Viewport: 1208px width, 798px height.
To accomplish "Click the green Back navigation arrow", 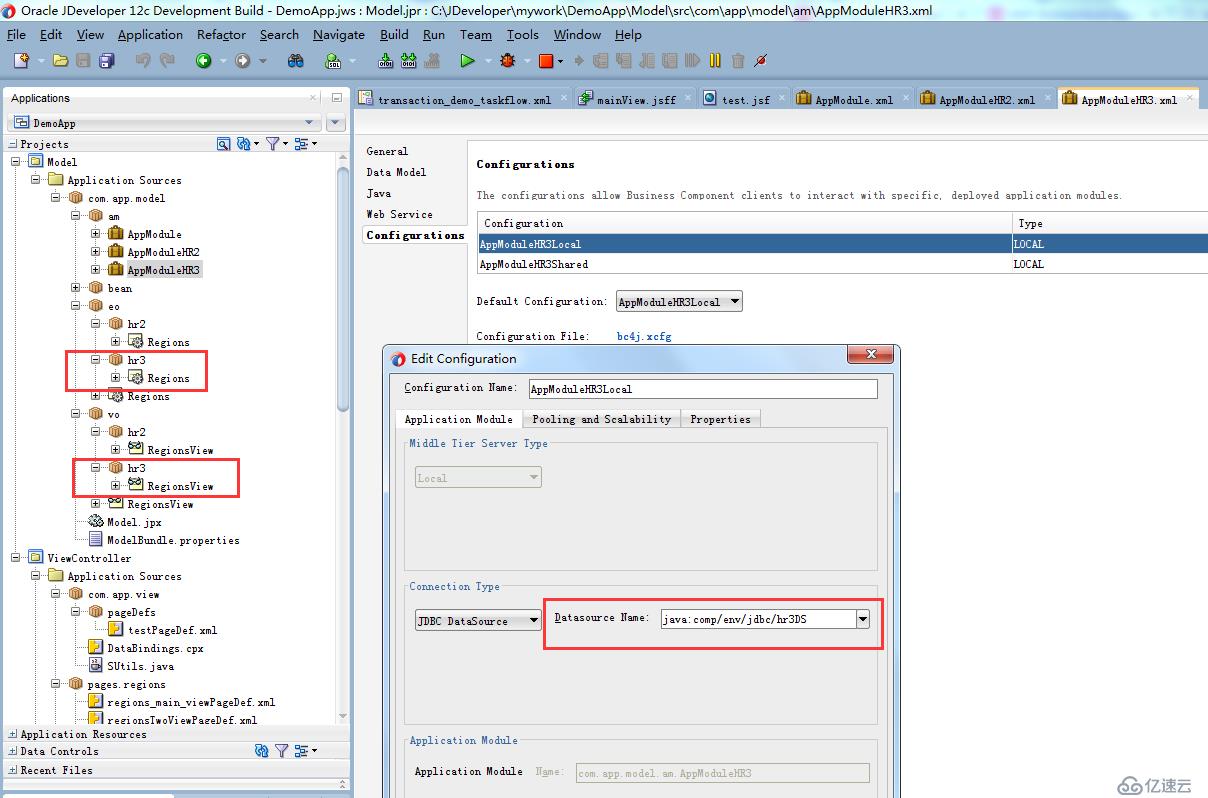I will point(203,61).
